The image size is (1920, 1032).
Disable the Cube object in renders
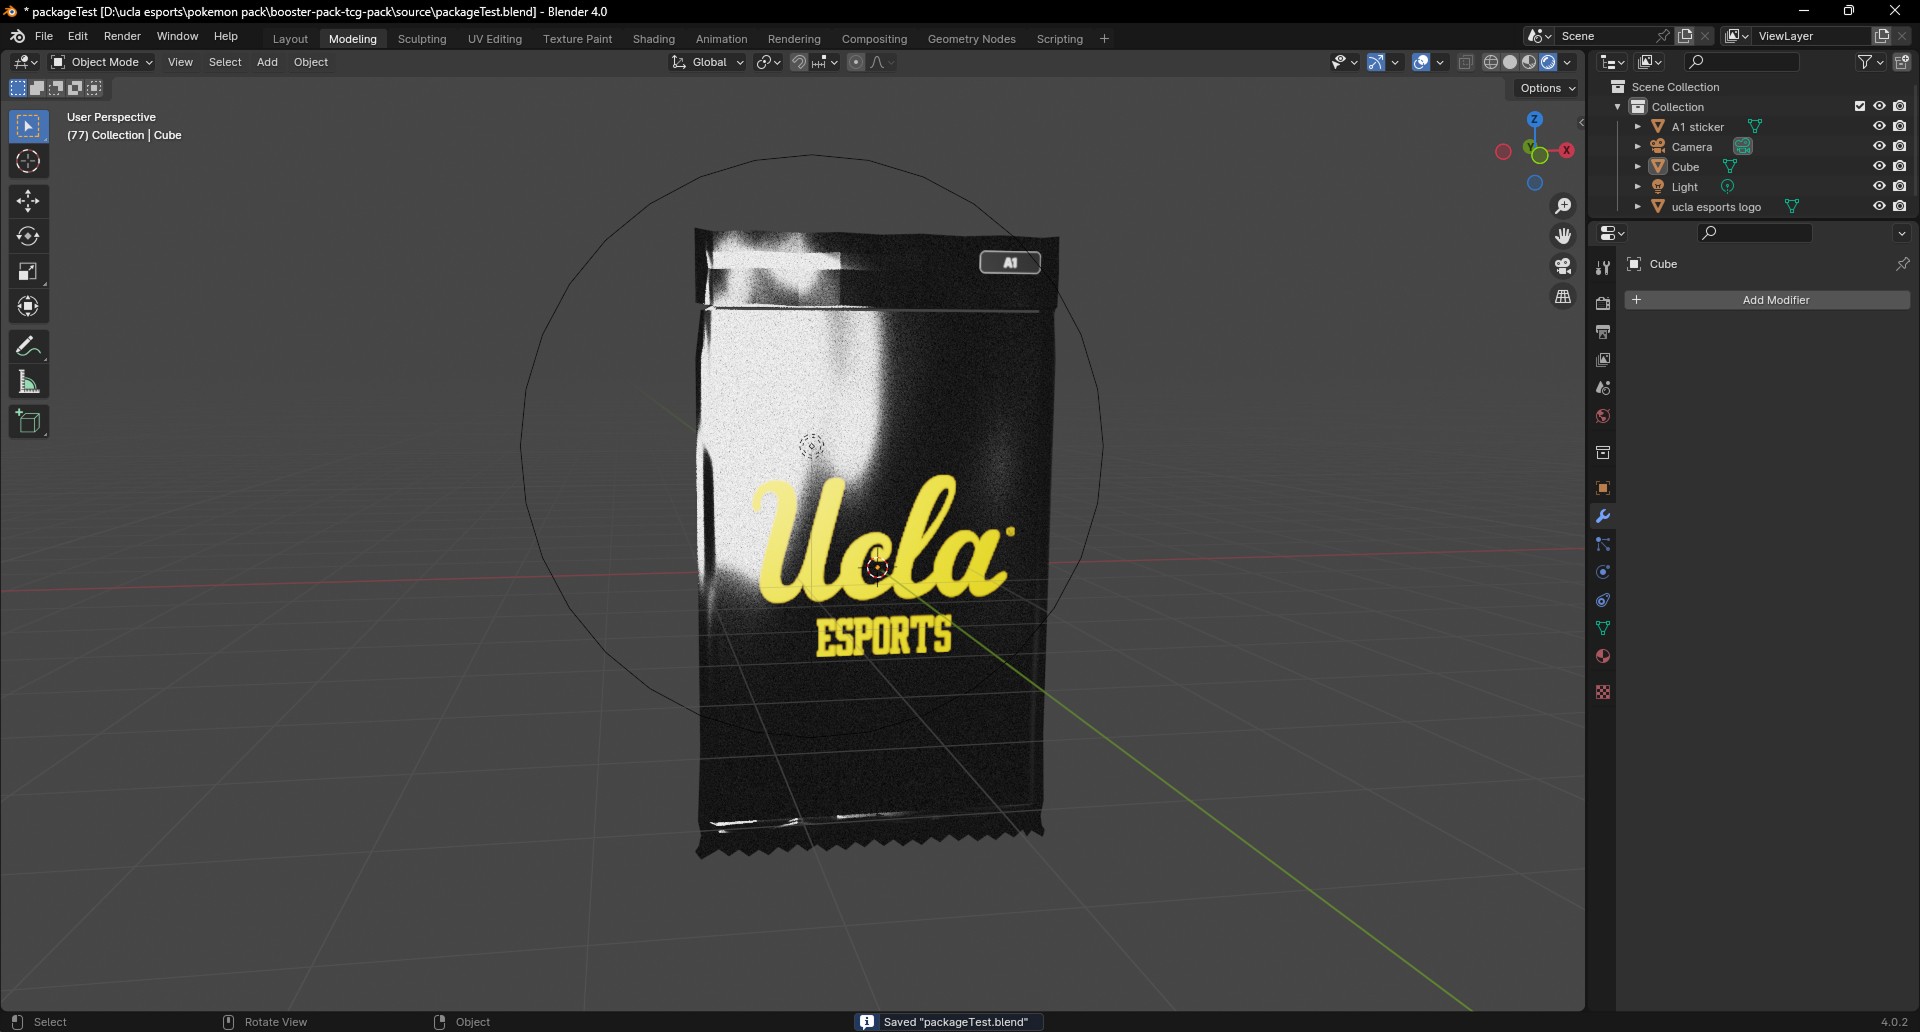coord(1900,167)
